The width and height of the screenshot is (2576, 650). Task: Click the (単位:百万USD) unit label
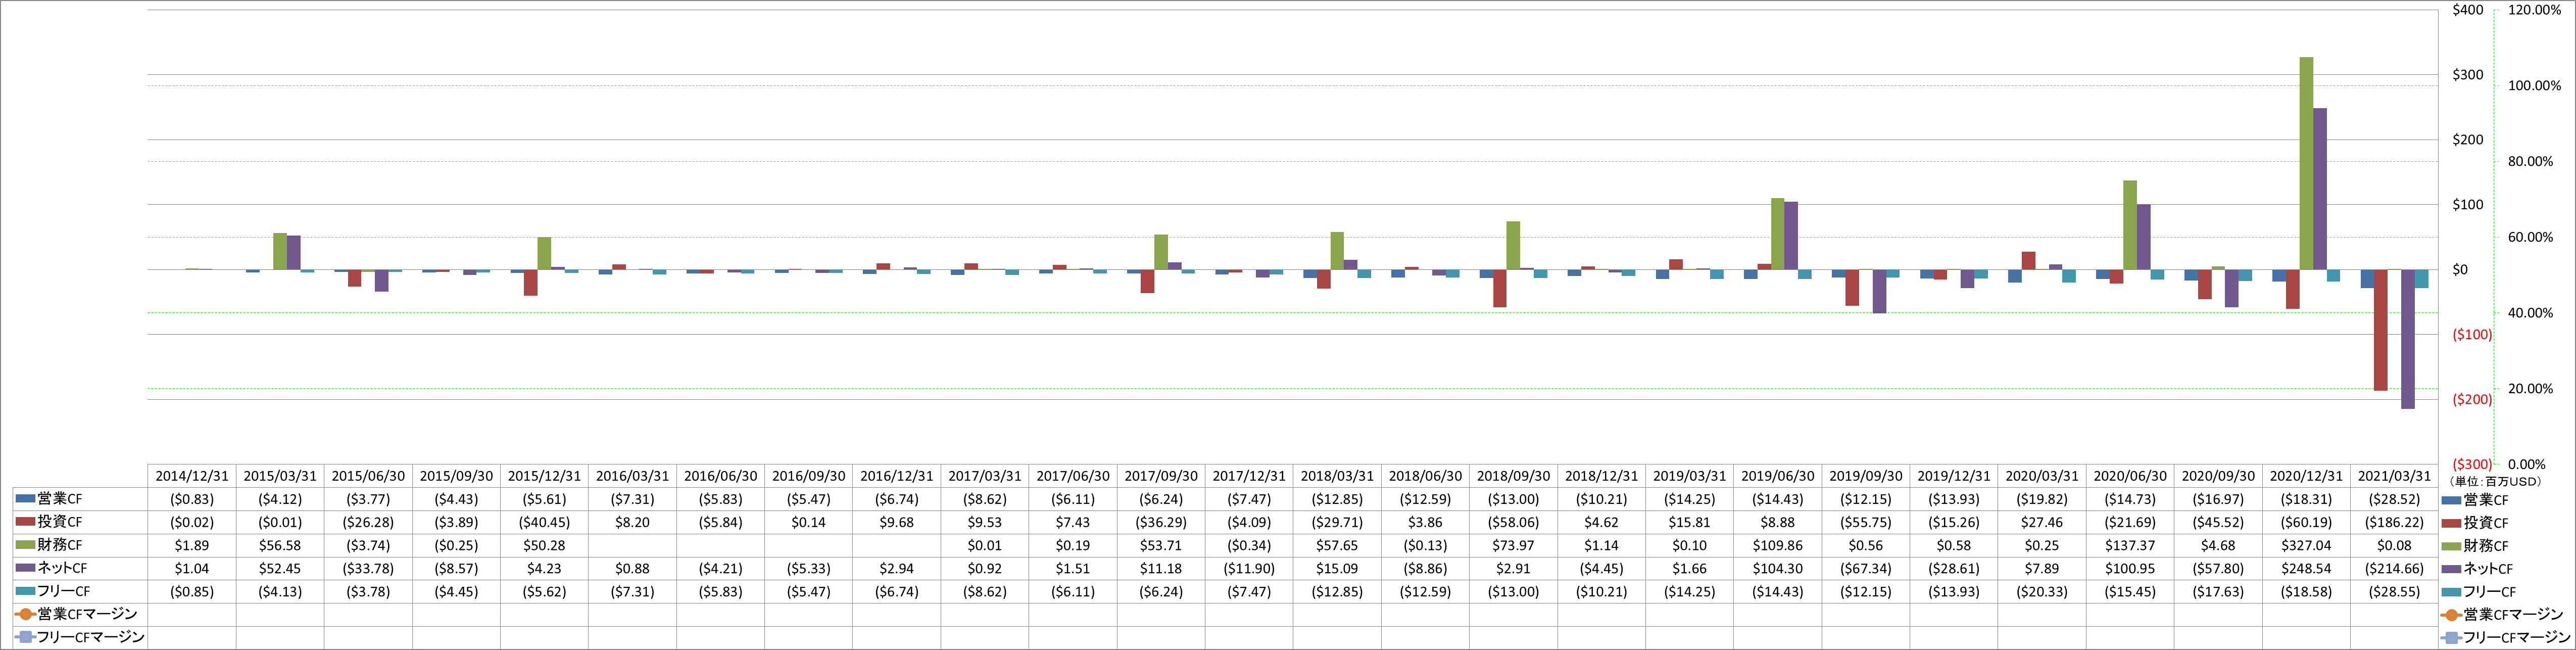(x=2495, y=482)
